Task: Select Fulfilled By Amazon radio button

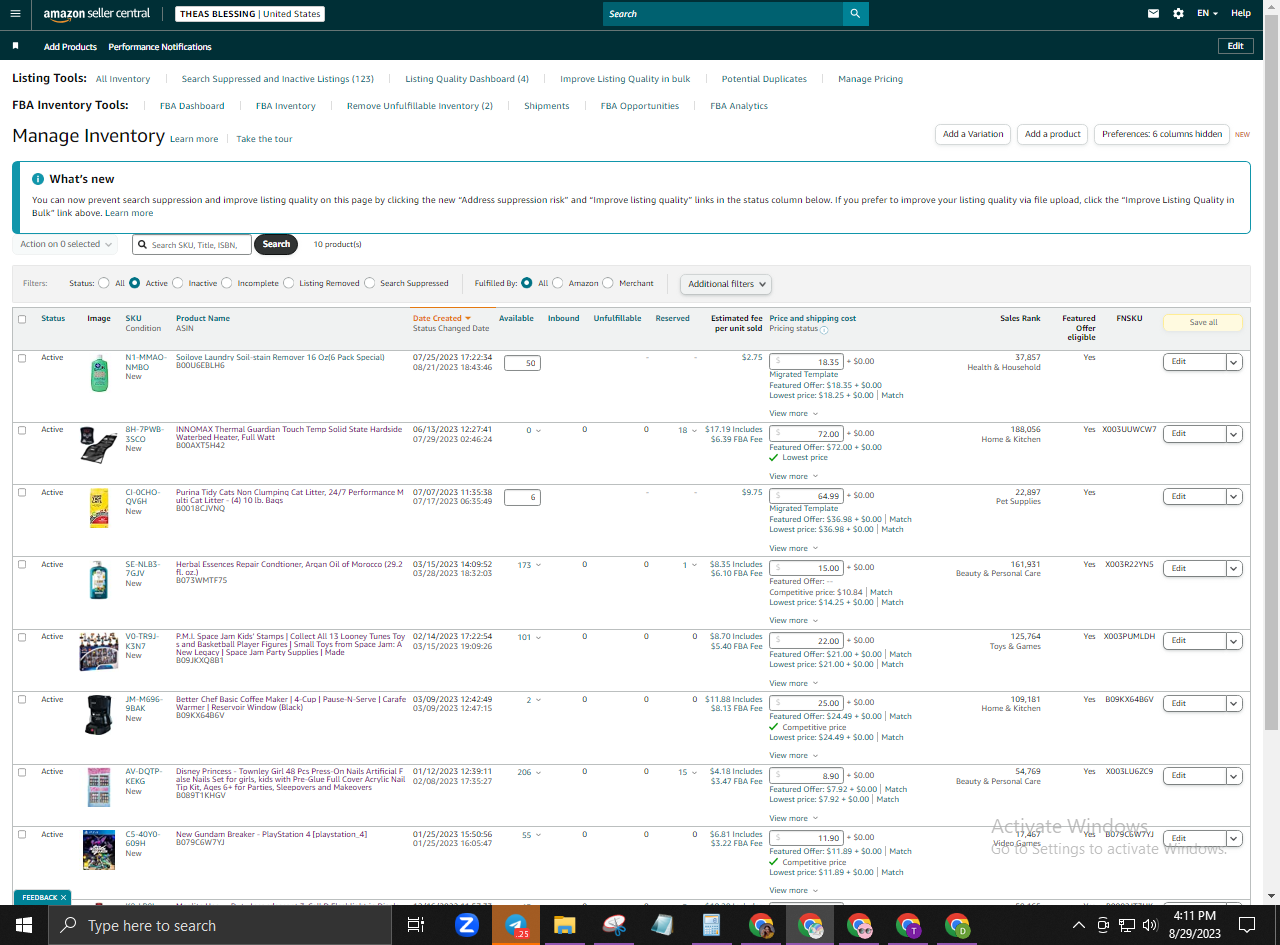Action: (x=558, y=283)
